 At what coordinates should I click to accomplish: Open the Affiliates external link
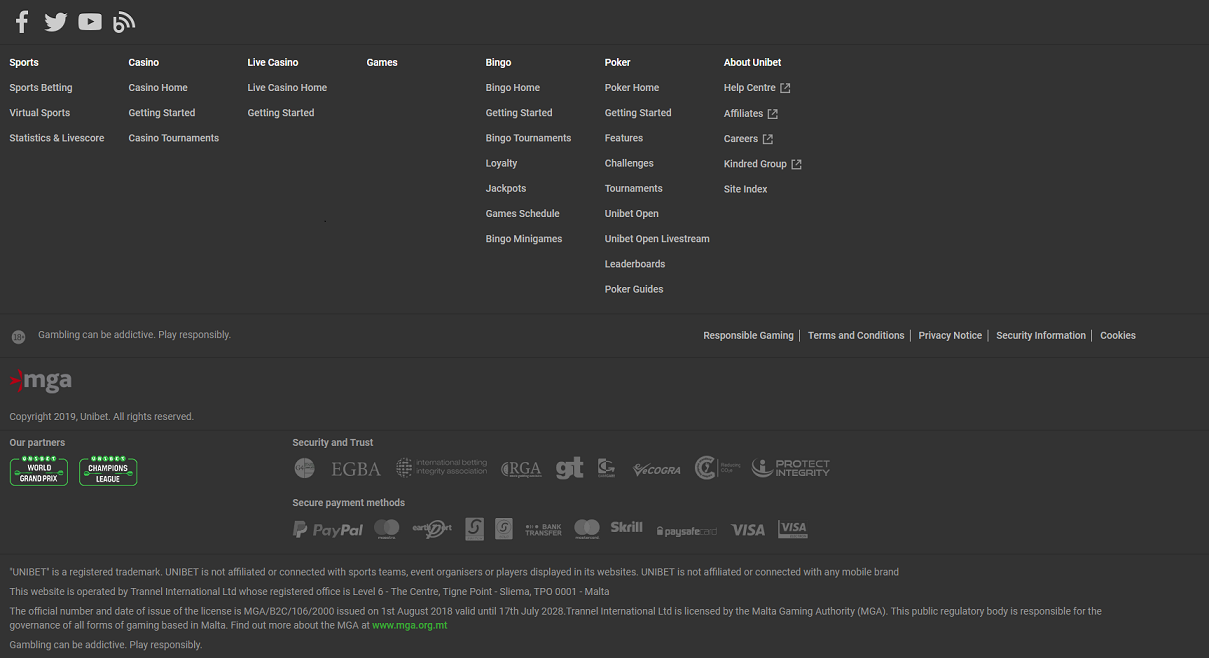pos(751,114)
